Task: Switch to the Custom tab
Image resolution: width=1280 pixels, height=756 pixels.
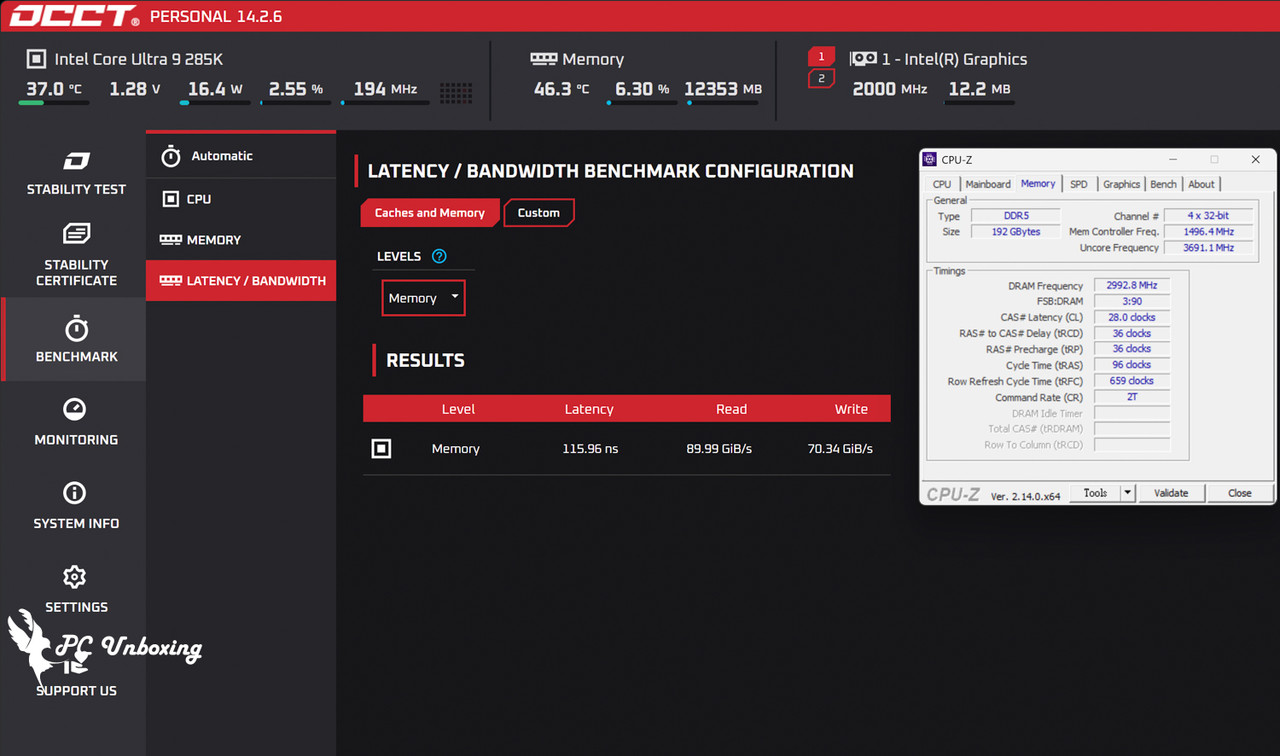Action: point(539,213)
